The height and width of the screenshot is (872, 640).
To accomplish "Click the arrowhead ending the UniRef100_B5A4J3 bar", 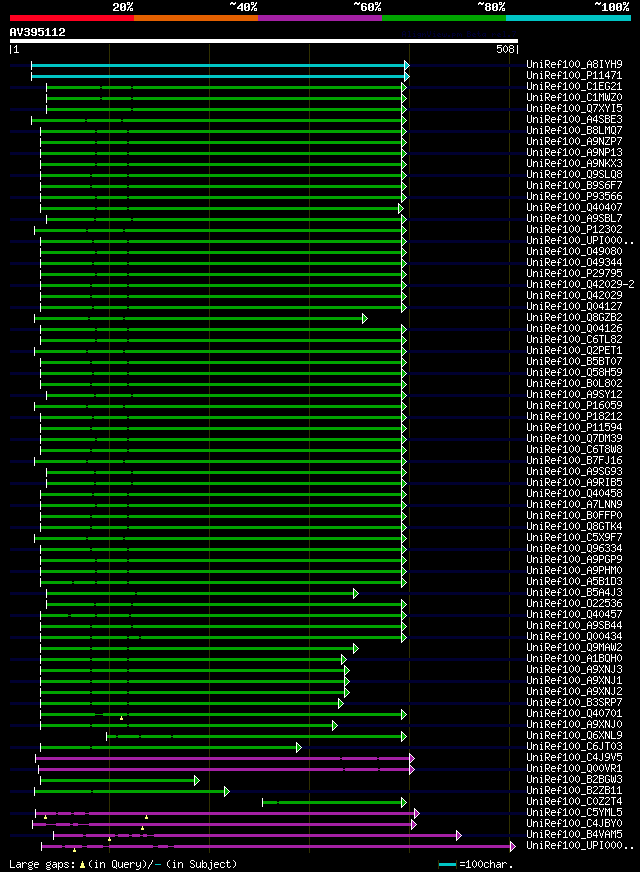I will pyautogui.click(x=356, y=593).
